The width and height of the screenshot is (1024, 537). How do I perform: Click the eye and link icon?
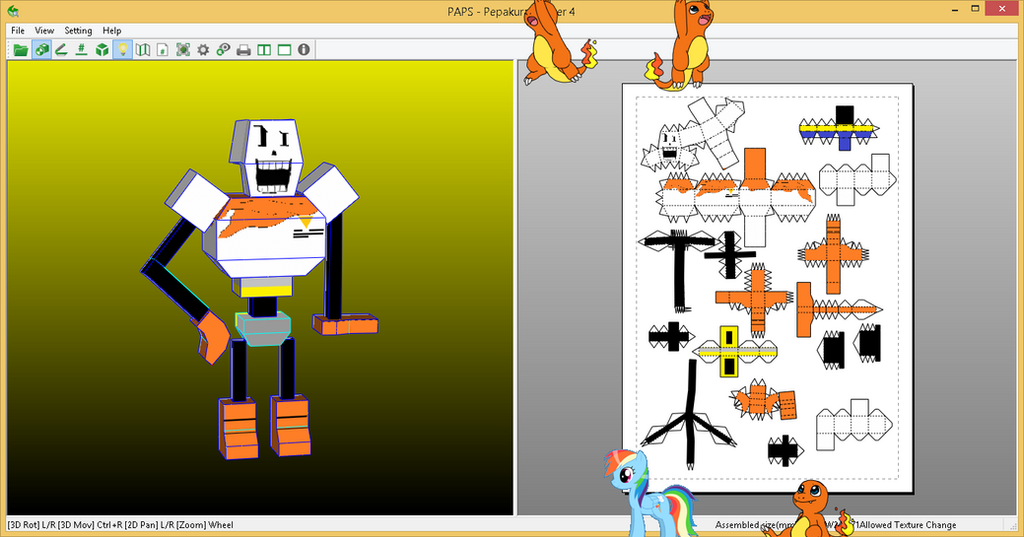[x=223, y=50]
